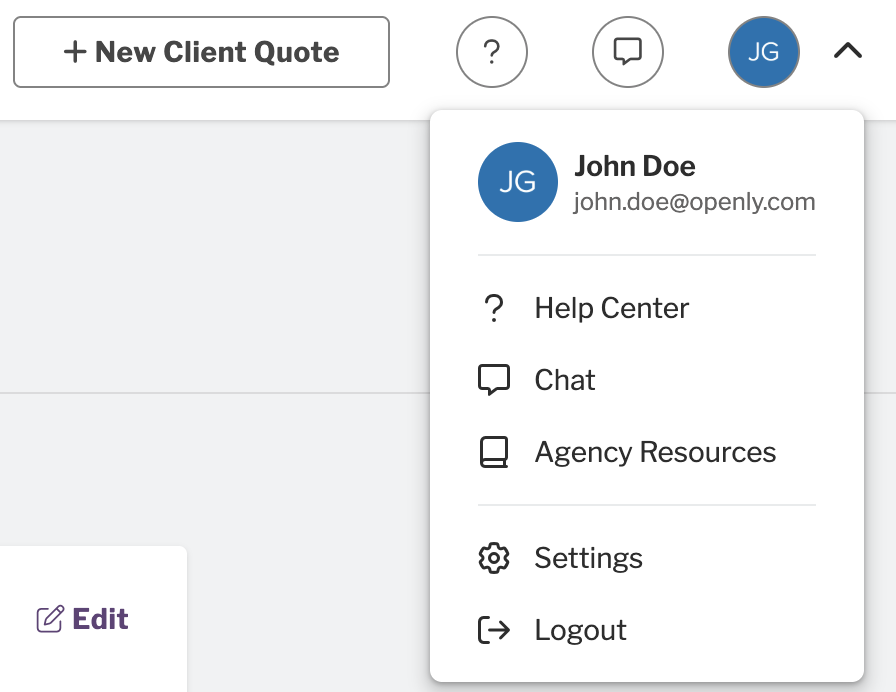
Task: Click the speech bubble icon beside Chat
Action: (x=494, y=380)
